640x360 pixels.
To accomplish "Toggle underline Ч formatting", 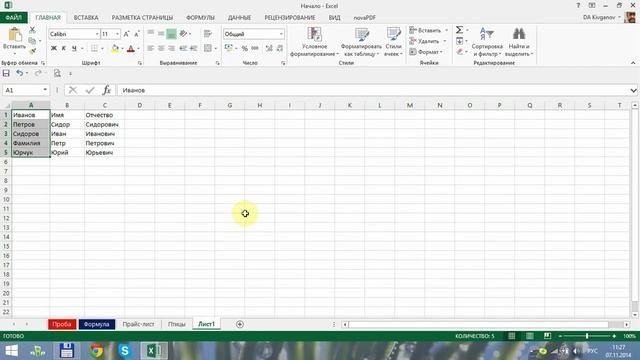I will pos(74,49).
